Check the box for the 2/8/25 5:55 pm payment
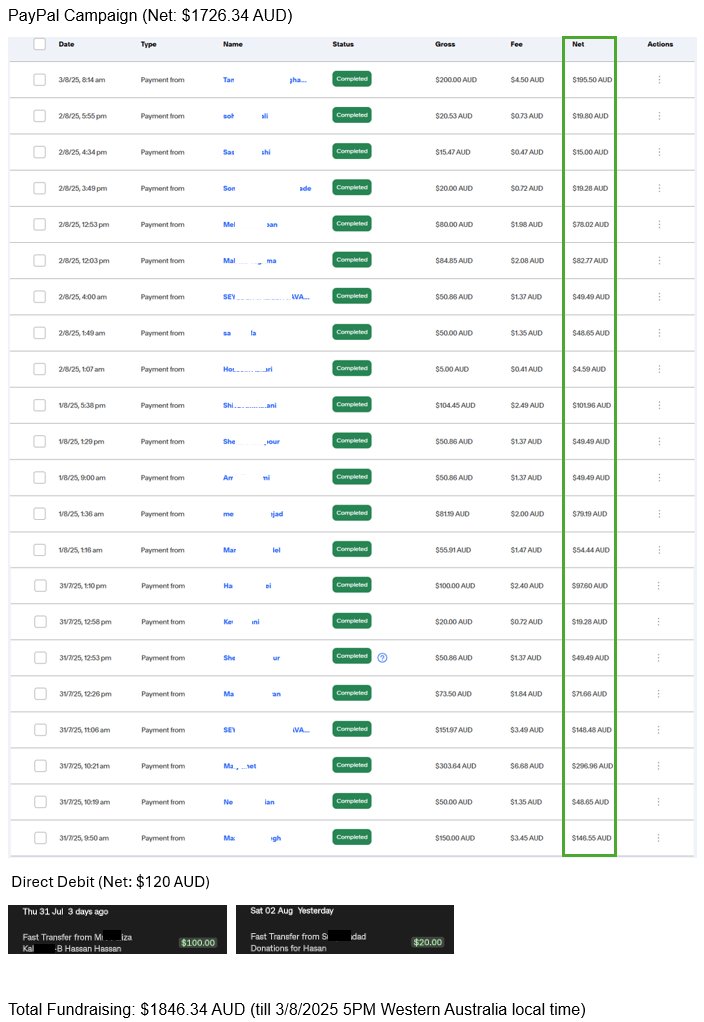 [x=40, y=116]
